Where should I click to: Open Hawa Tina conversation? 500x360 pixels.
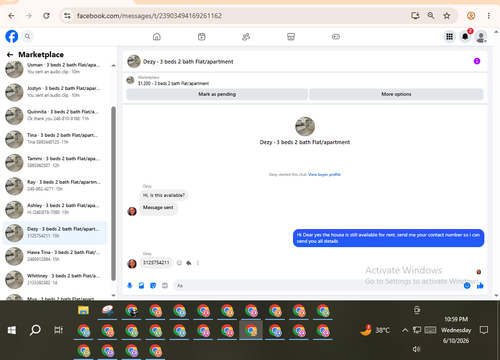point(55,256)
